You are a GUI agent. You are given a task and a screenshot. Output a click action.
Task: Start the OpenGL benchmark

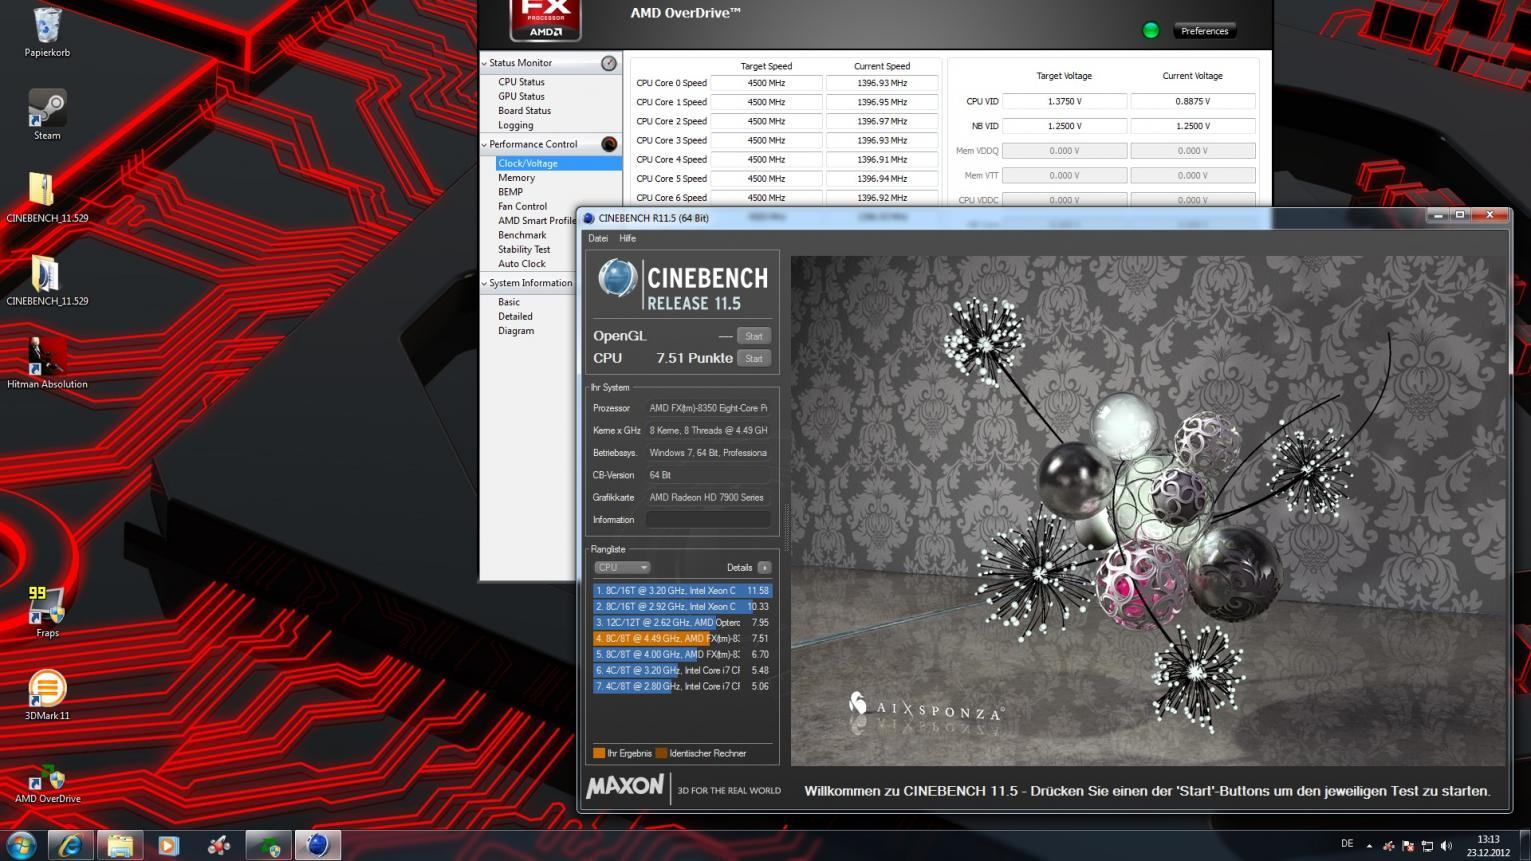pyautogui.click(x=754, y=336)
